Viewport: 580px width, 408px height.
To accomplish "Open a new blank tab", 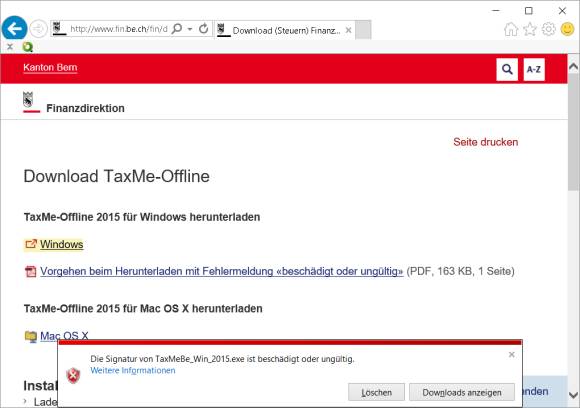I will pos(363,30).
